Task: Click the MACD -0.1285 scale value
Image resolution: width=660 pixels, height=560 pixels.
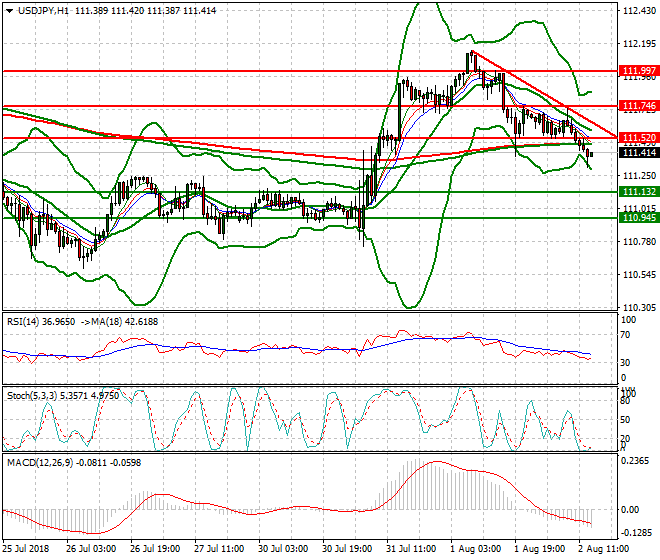Action: click(x=635, y=533)
